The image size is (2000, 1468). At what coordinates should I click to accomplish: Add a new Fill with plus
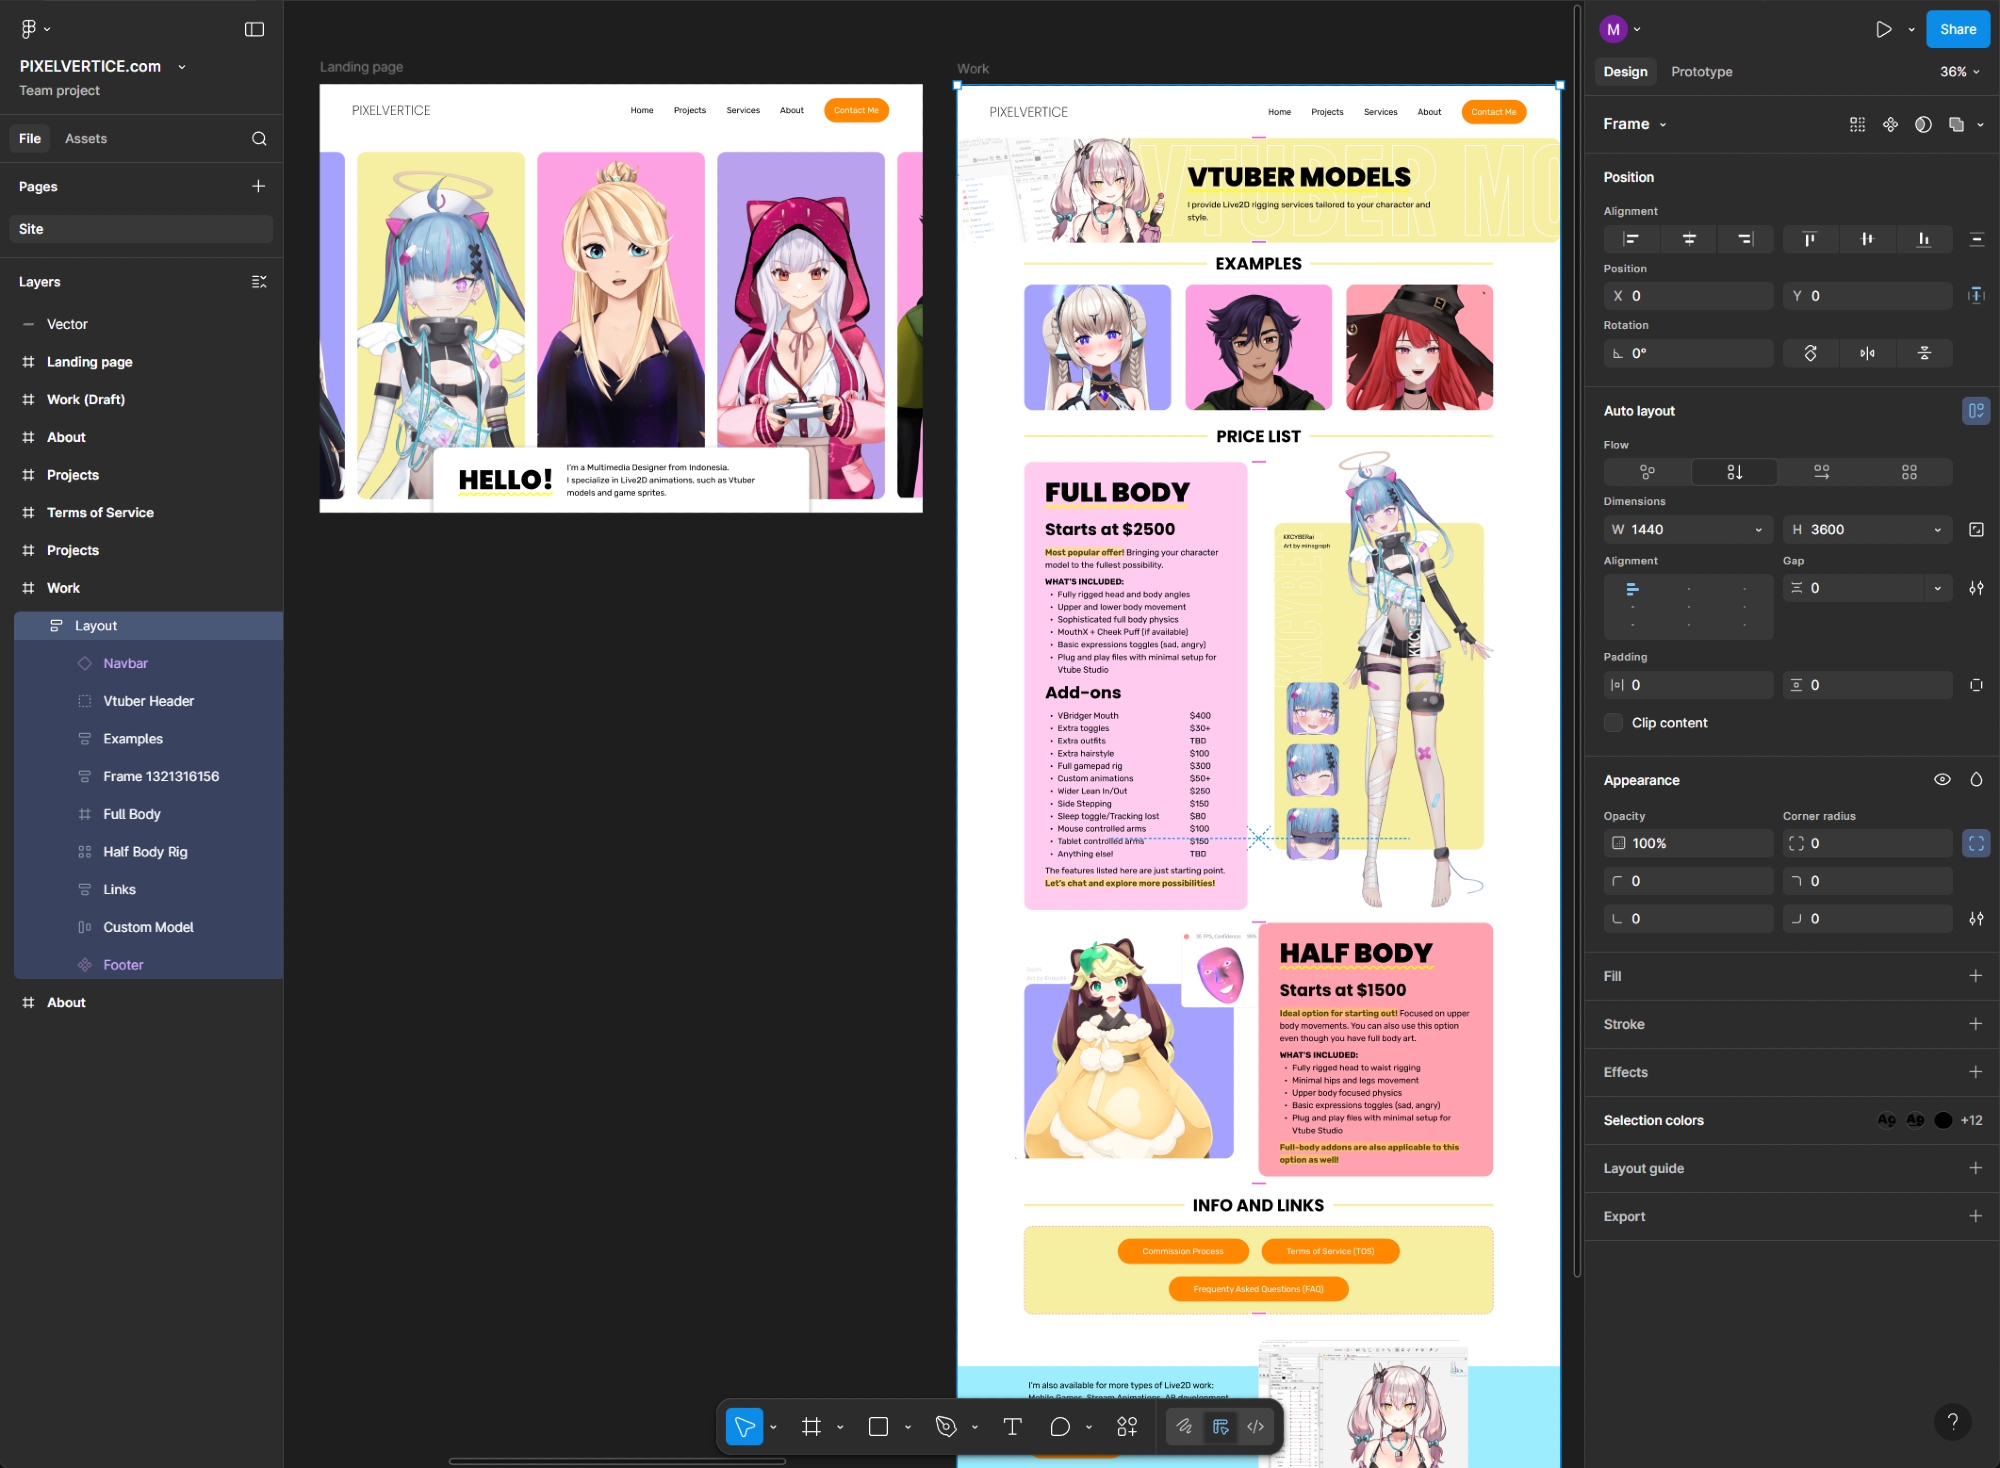(1975, 976)
